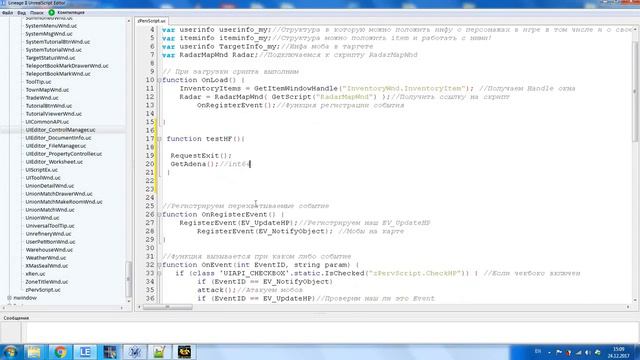The width and height of the screenshot is (640, 360).
Task: Collapse the OnRegisterEvent function fold marker
Action: [x=159, y=215]
